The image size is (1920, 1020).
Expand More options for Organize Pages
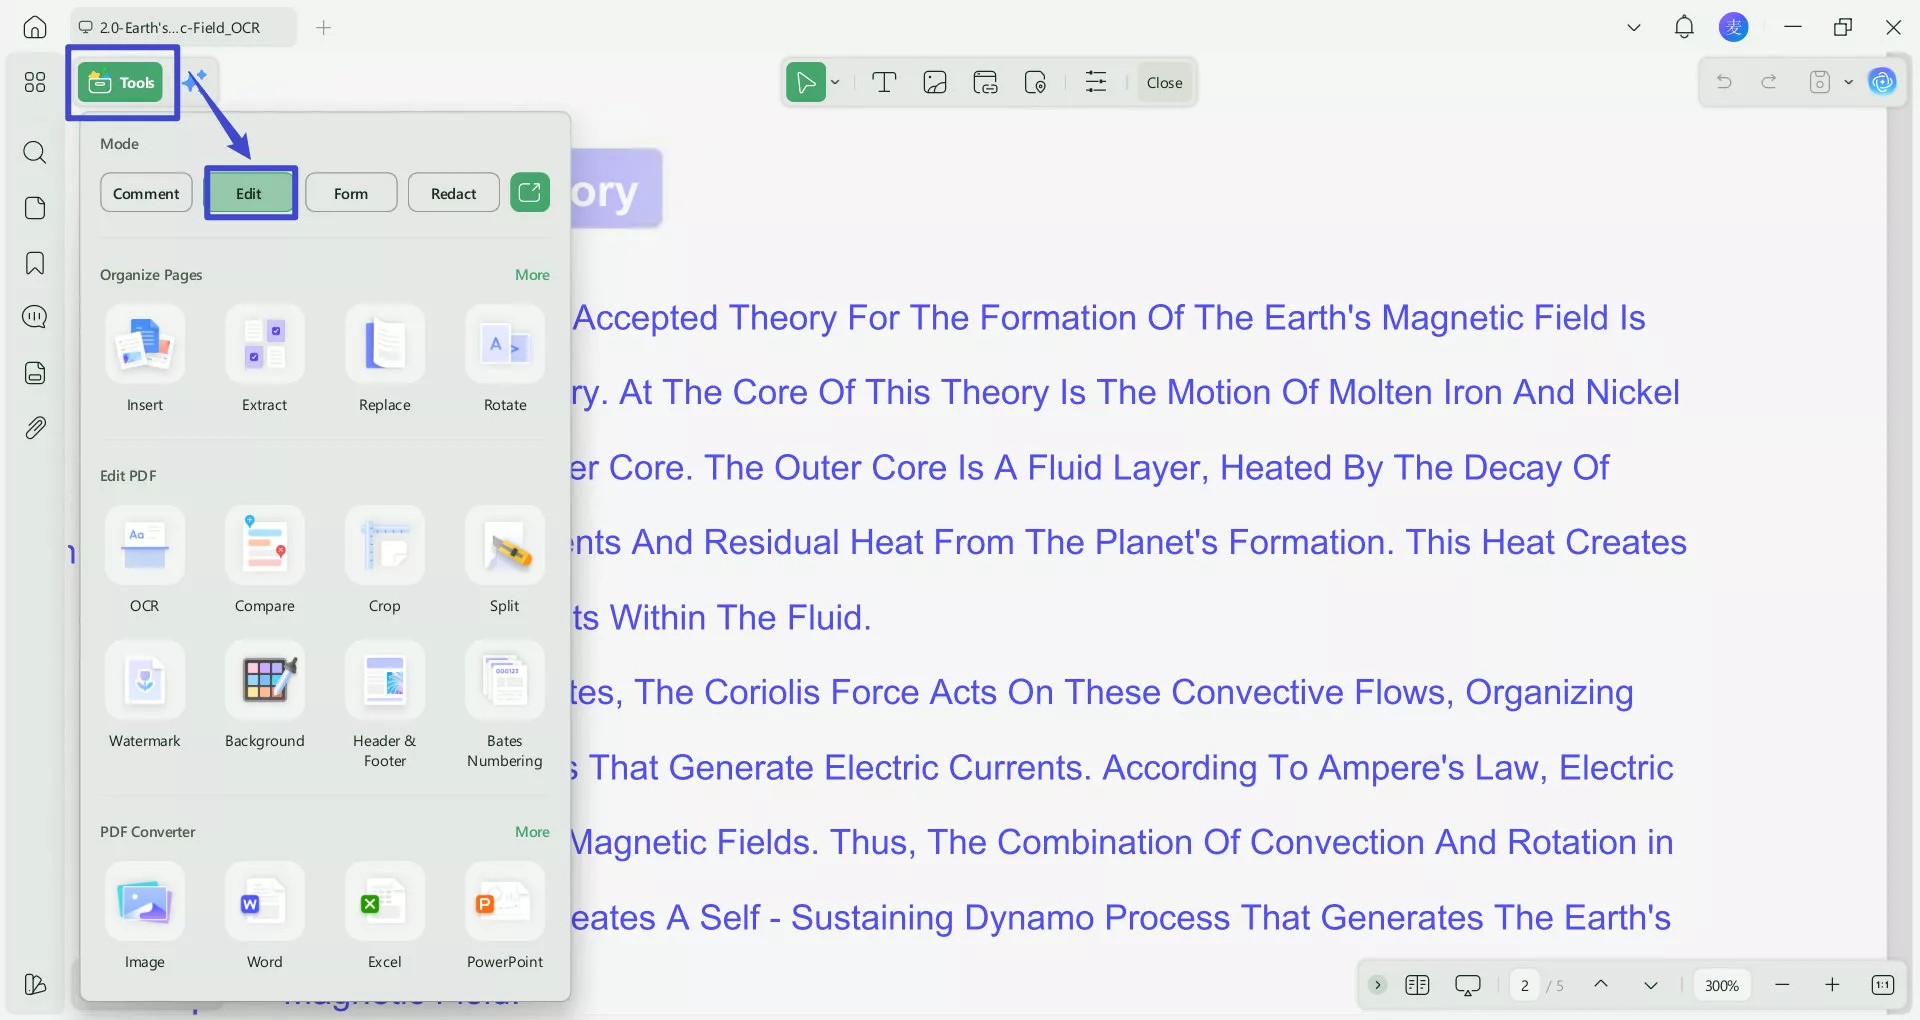point(531,274)
